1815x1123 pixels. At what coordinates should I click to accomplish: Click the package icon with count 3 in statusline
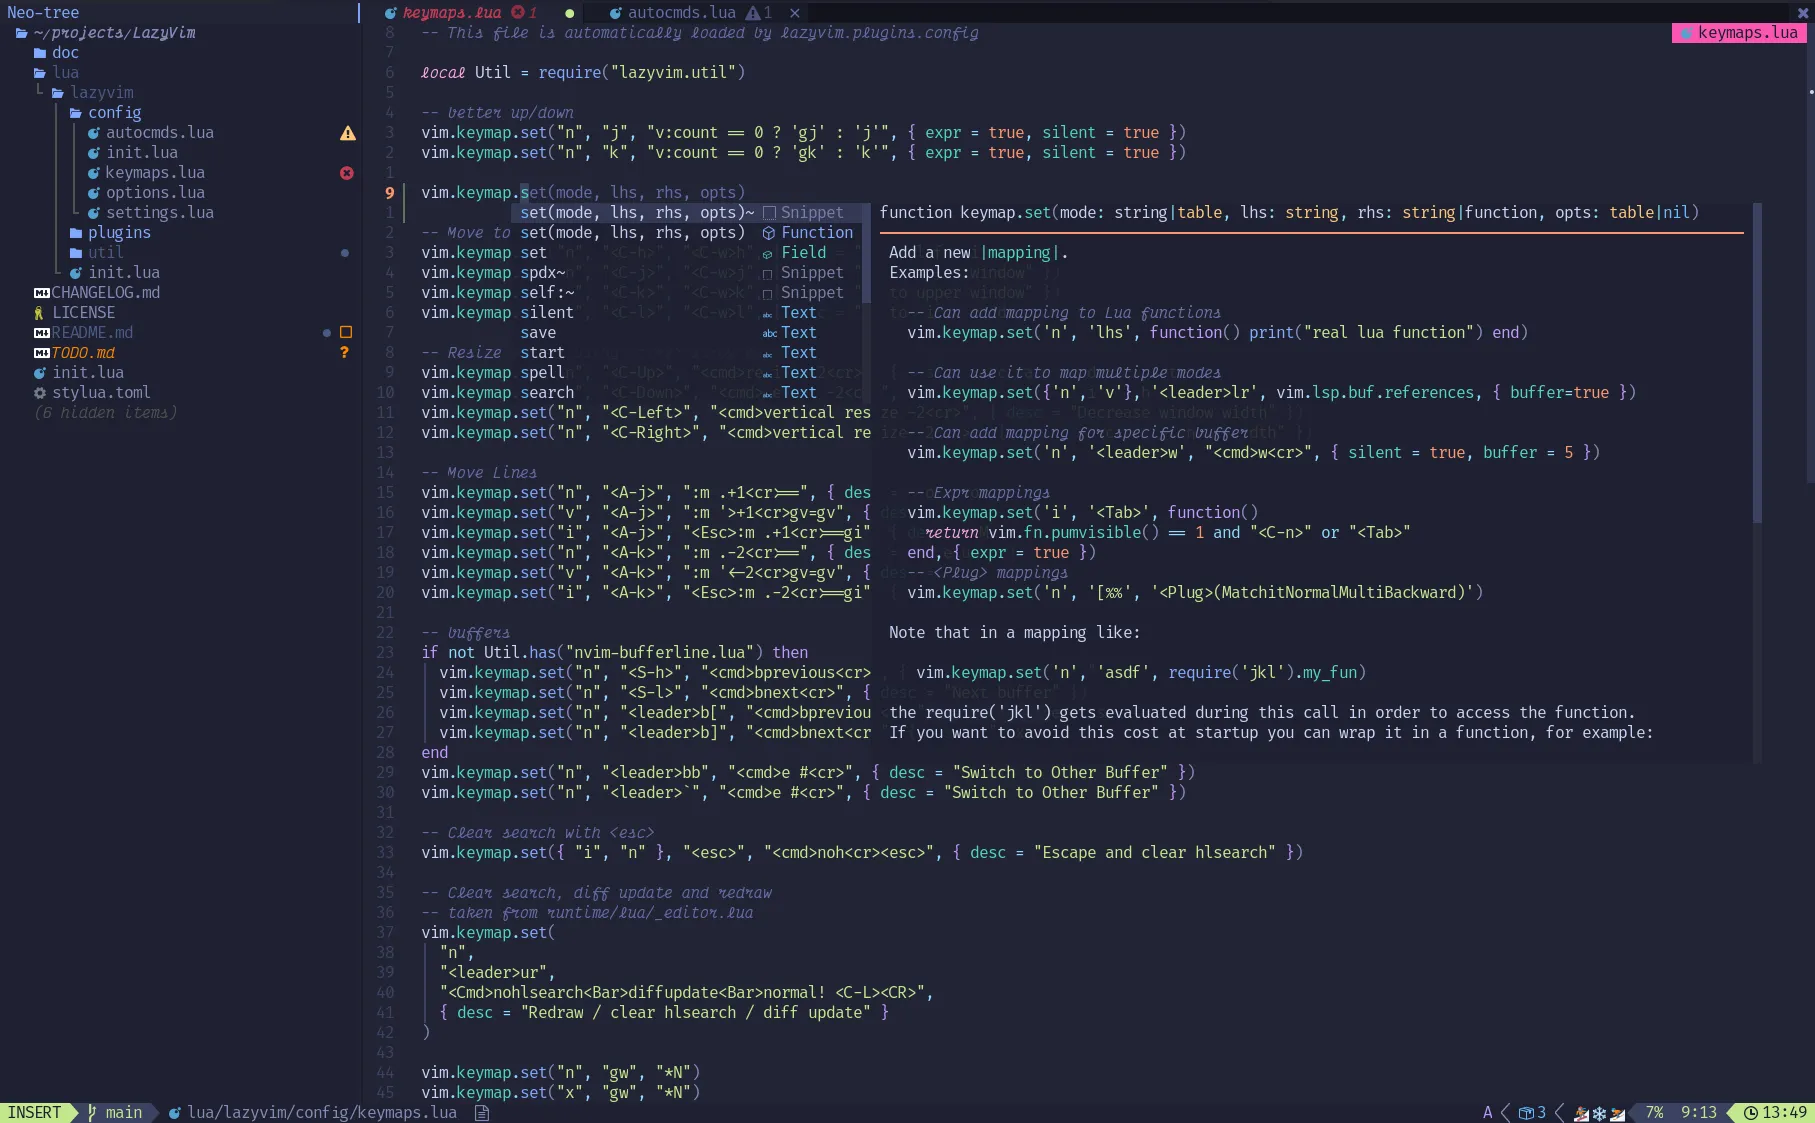click(x=1532, y=1113)
